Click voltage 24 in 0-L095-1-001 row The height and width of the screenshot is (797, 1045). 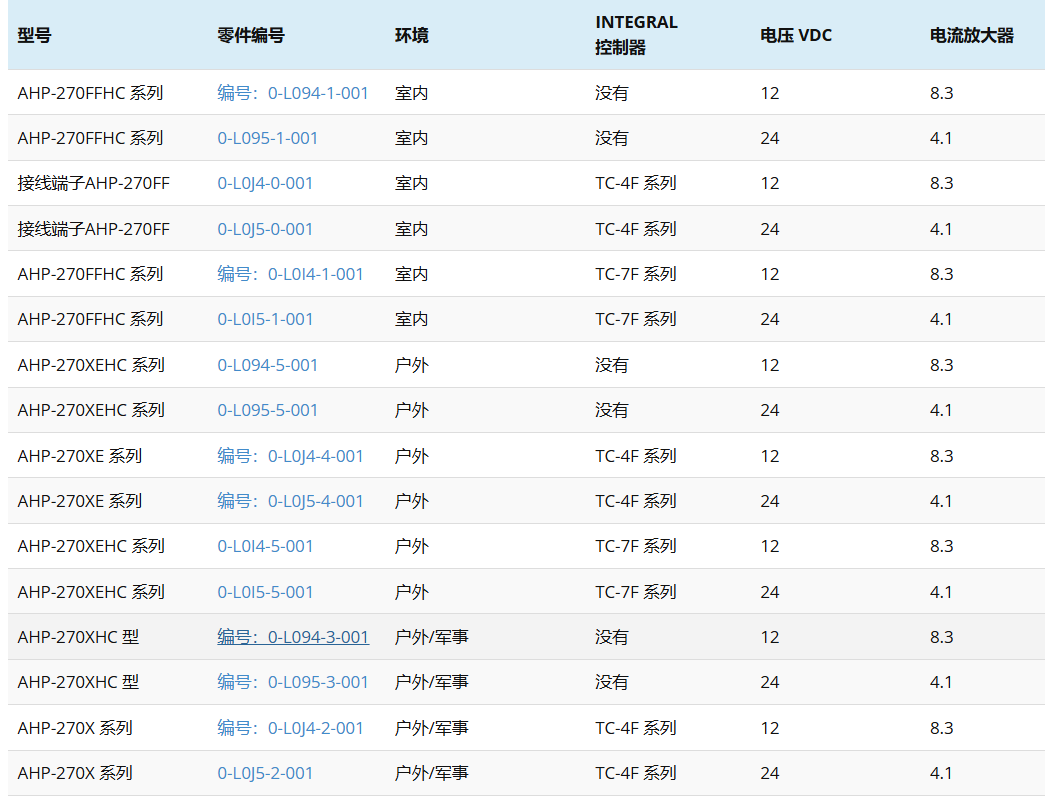770,138
